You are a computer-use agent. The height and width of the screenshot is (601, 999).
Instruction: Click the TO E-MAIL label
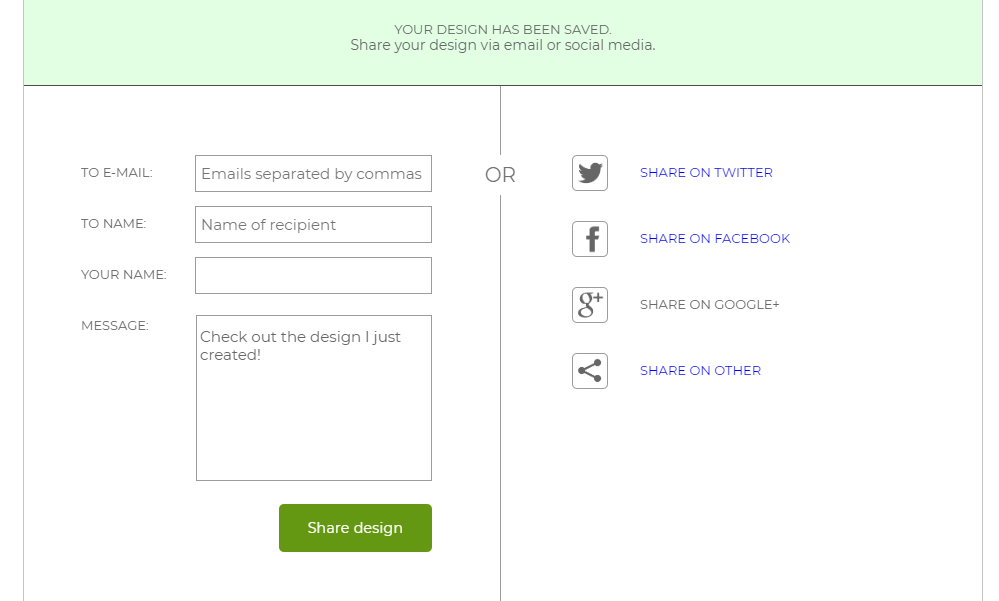tap(117, 173)
